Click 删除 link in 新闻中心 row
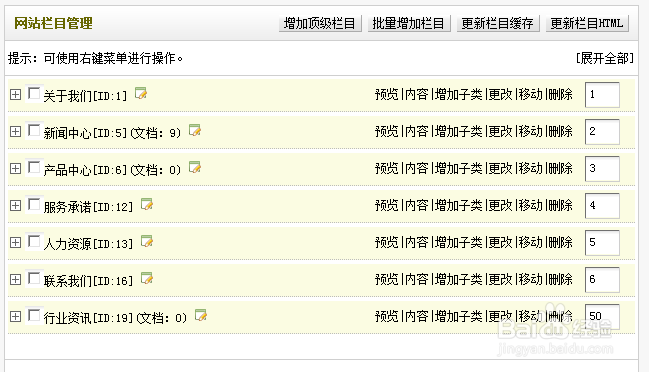649x372 pixels. [x=560, y=131]
